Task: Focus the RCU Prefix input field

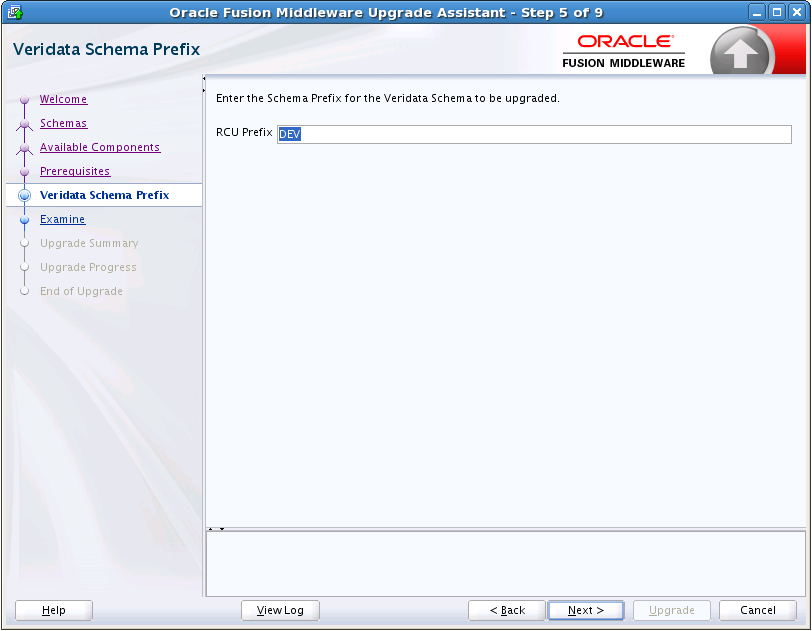Action: coord(534,134)
